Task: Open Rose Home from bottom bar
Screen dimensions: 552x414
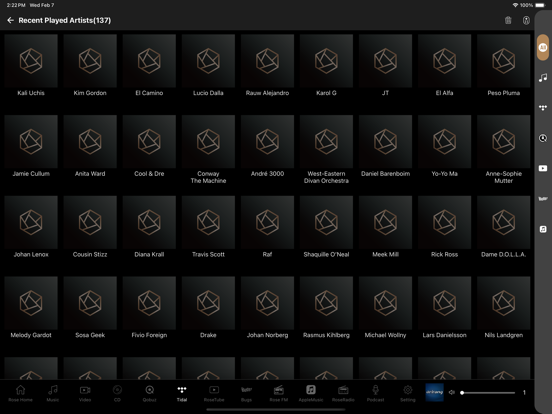Action: tap(20, 393)
